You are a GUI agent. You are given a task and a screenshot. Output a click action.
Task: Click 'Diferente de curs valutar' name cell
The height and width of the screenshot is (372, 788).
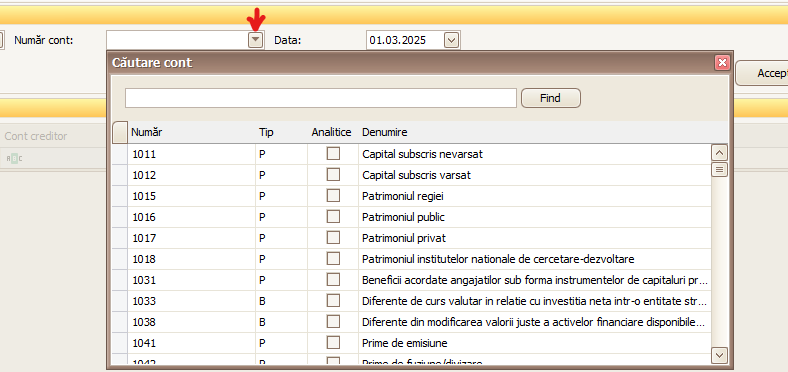[535, 302]
